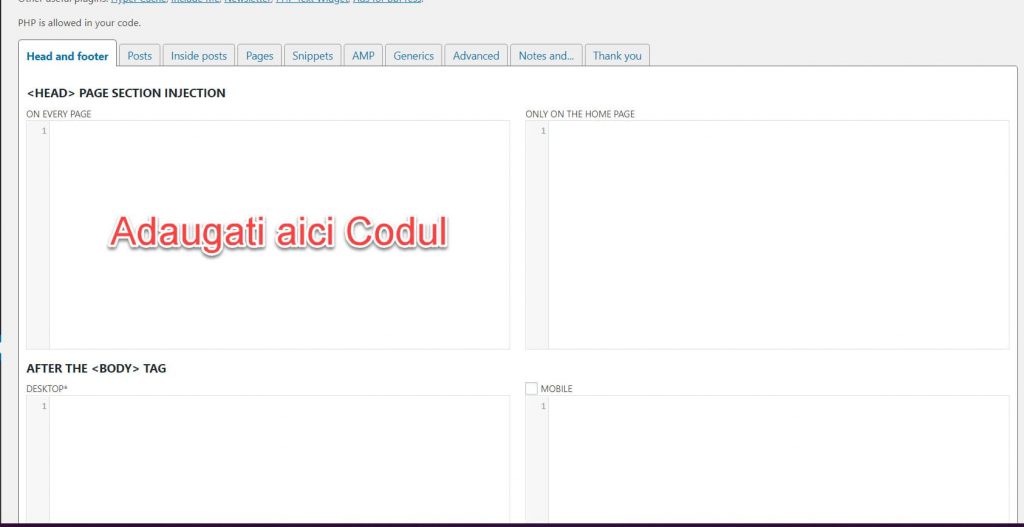1024x527 pixels.
Task: Select the Generics tab
Action: click(x=413, y=56)
